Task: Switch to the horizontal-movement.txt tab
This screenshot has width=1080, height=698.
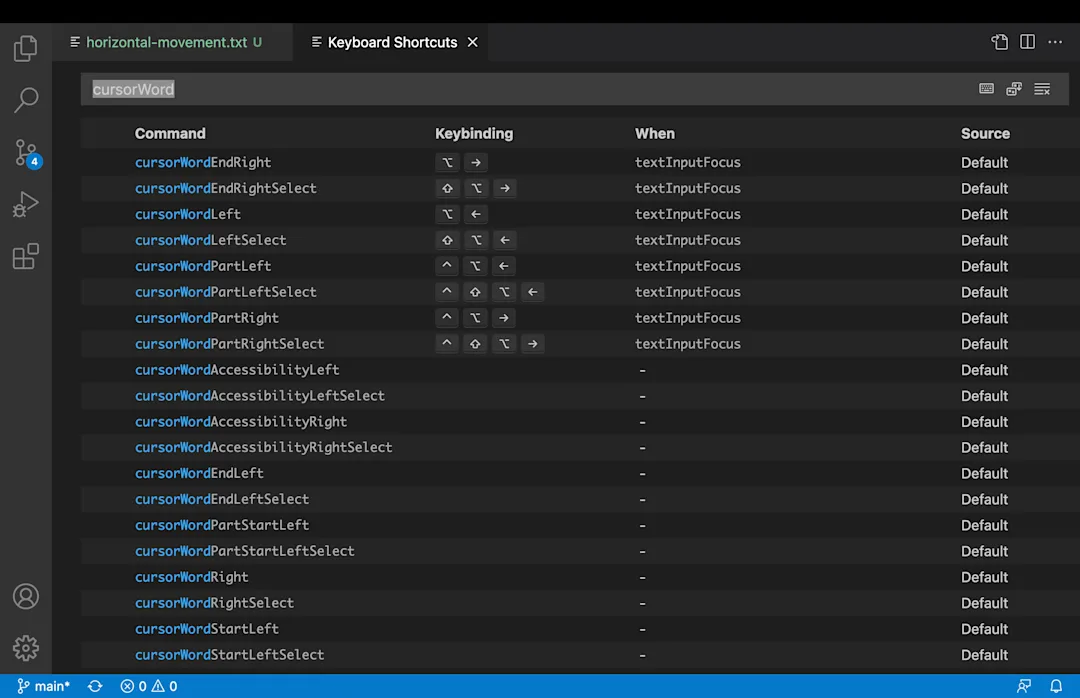Action: 165,42
